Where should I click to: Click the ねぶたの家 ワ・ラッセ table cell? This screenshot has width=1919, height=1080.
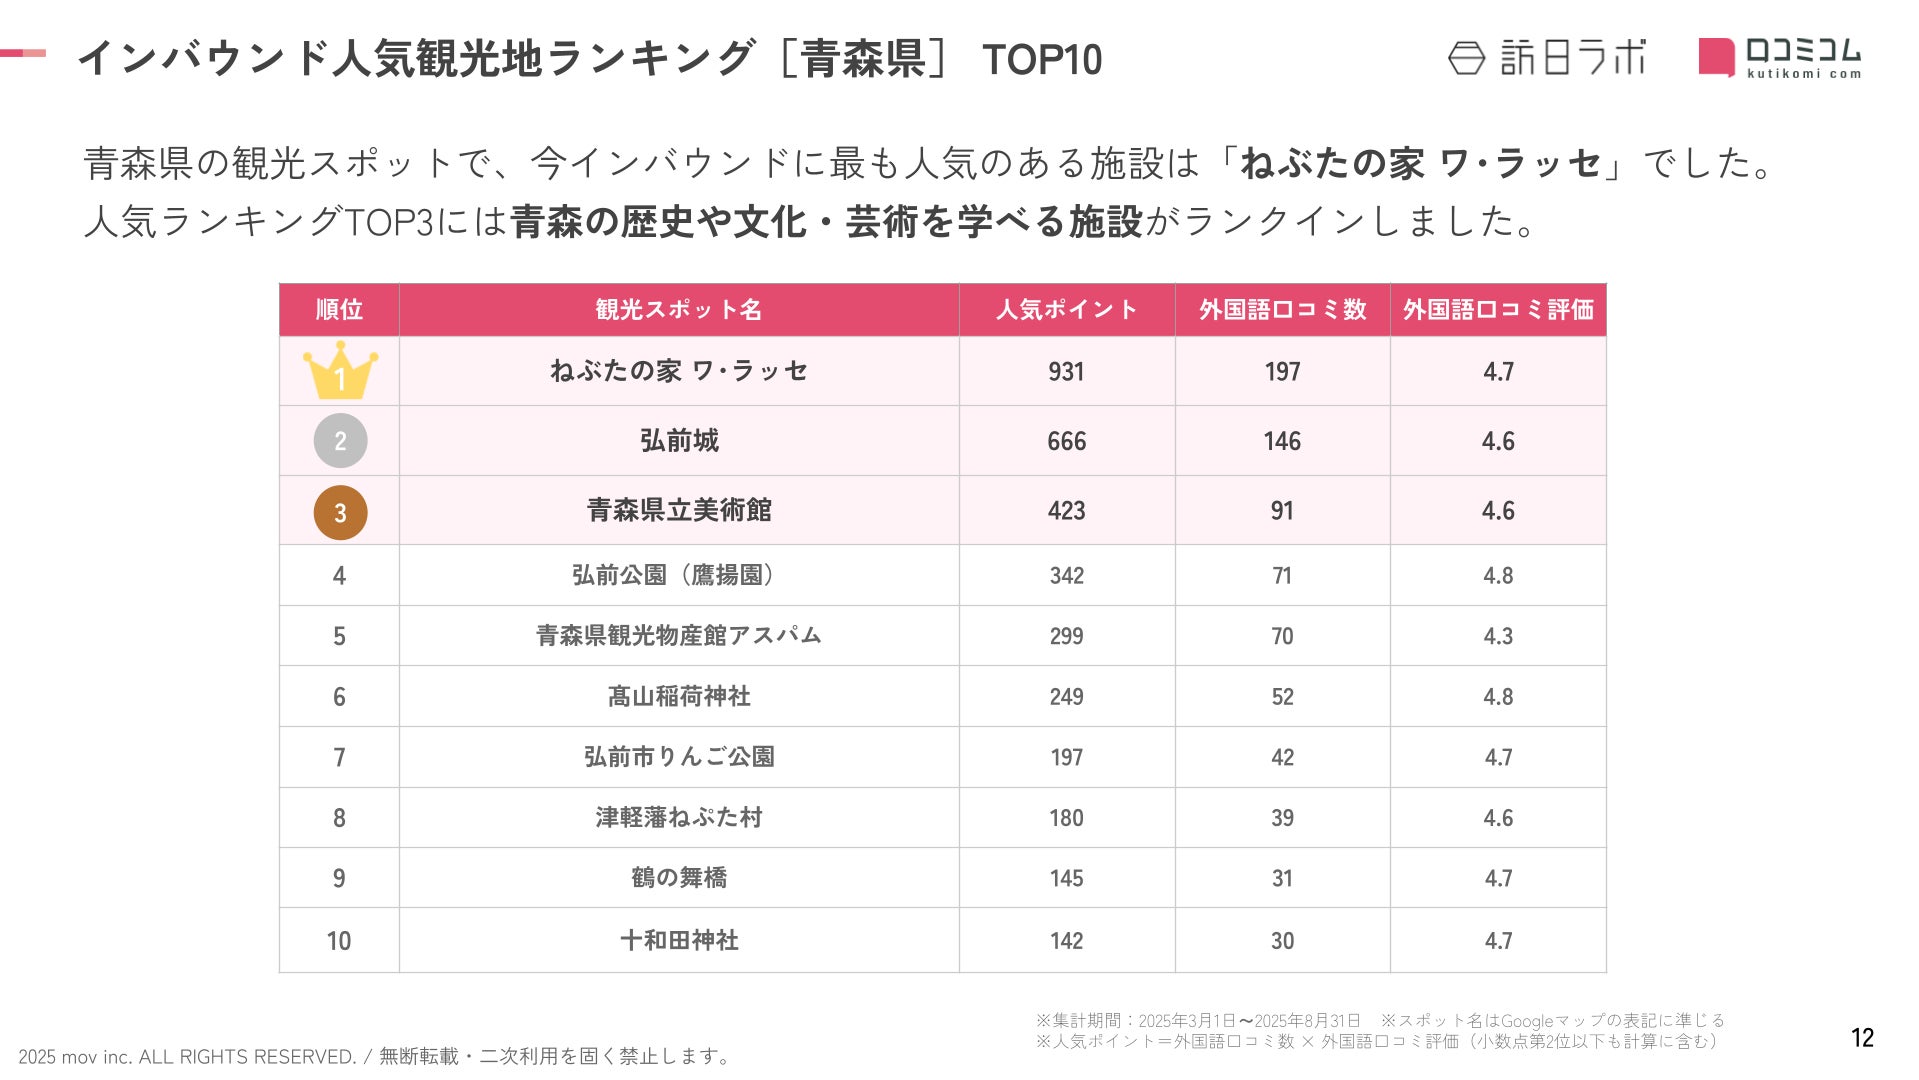[679, 371]
